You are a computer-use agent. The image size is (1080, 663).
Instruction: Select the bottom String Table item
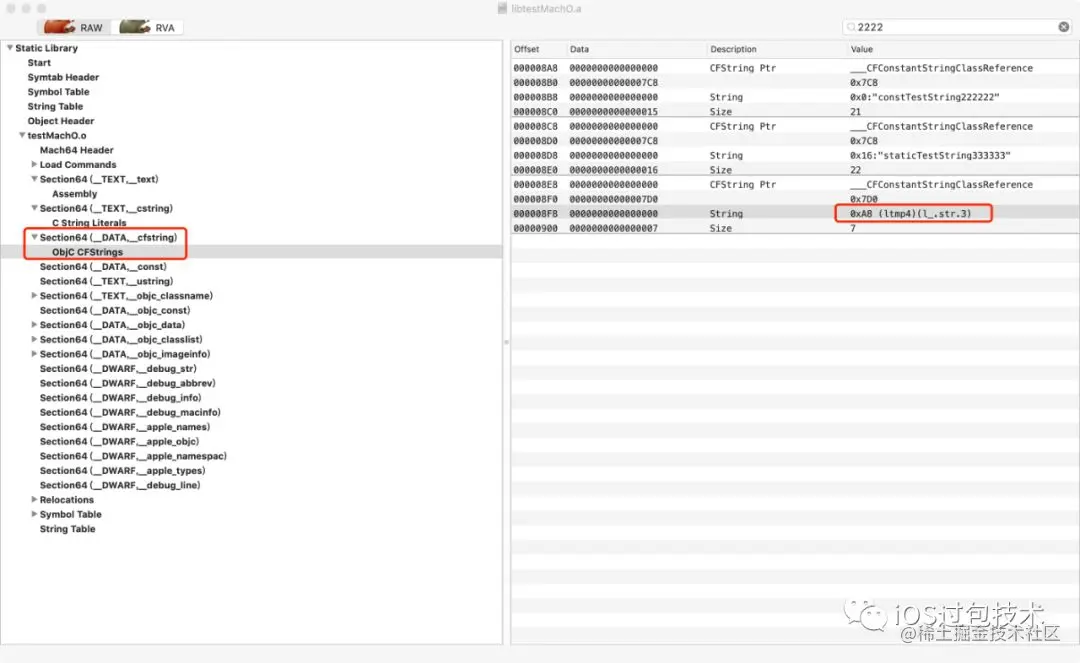(x=68, y=529)
